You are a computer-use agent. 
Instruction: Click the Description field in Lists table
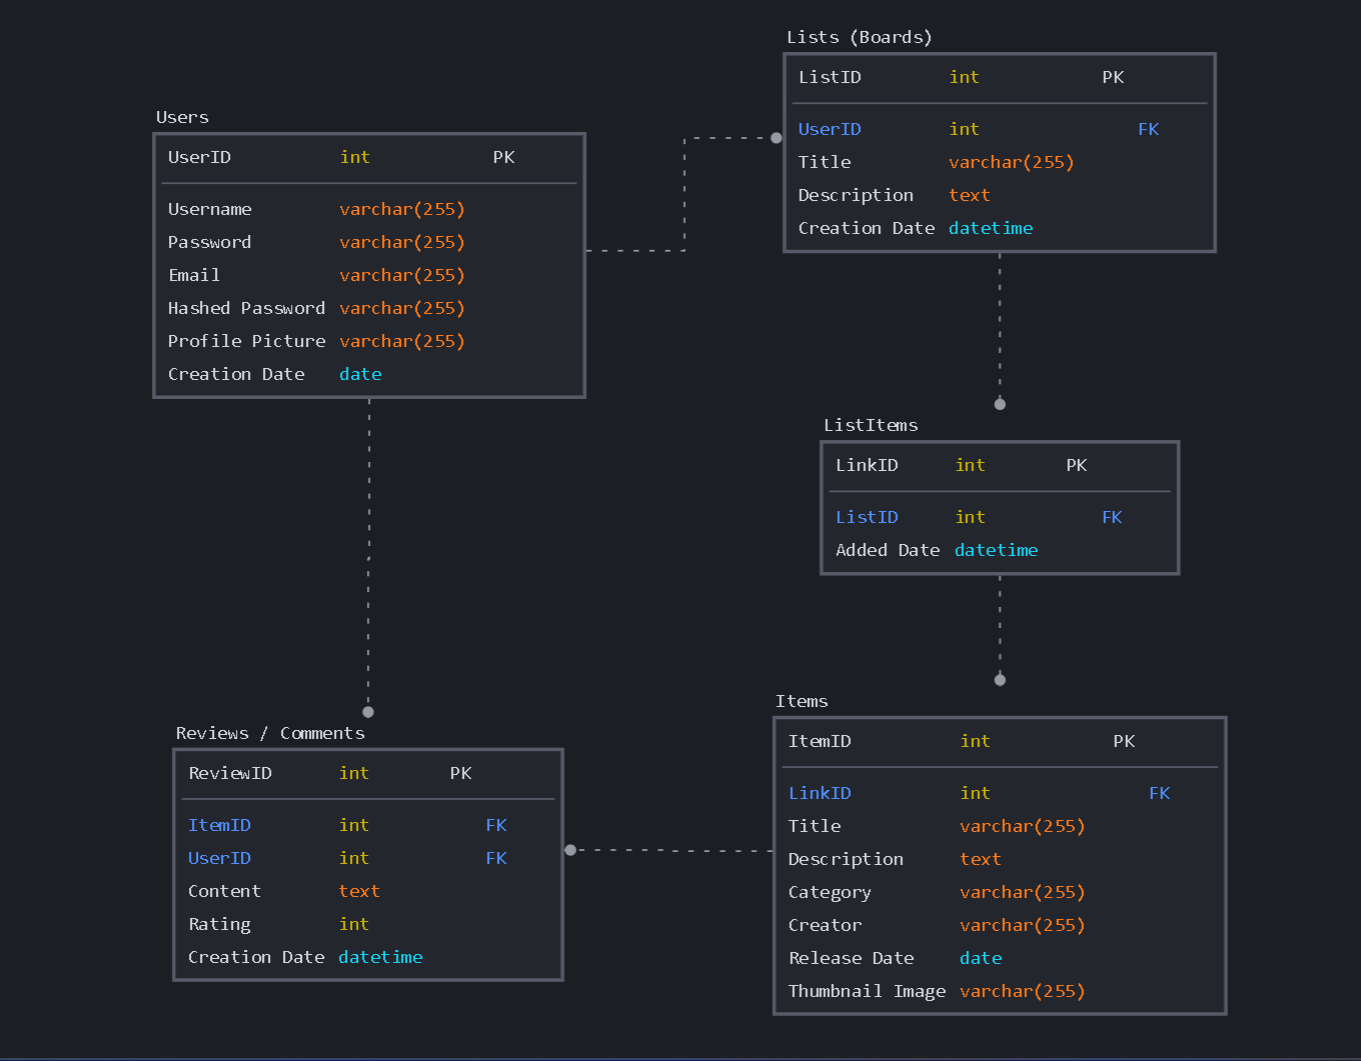click(x=856, y=195)
